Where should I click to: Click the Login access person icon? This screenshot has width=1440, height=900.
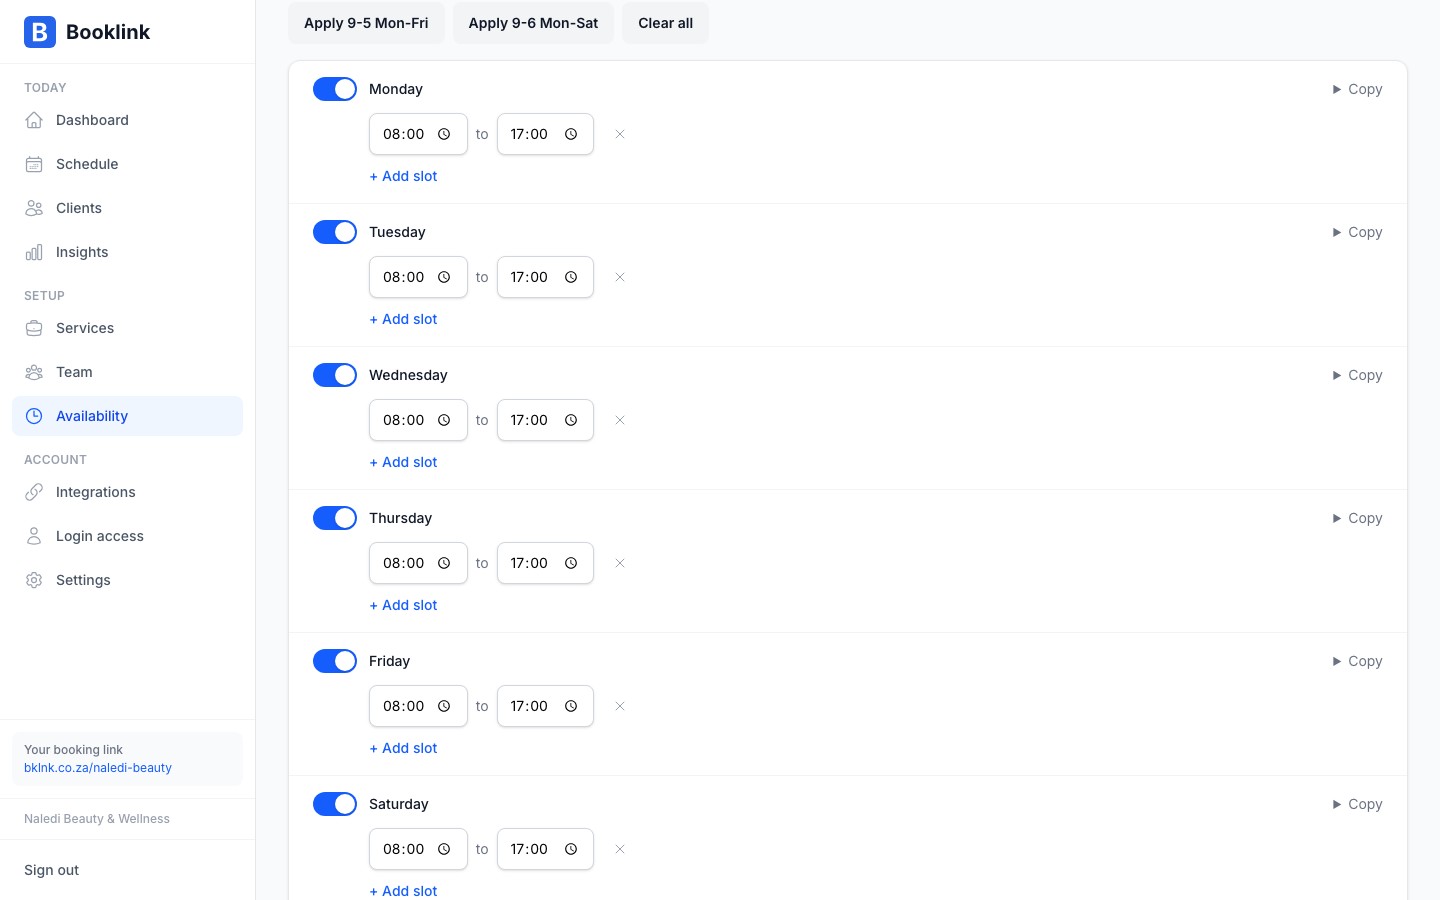(x=34, y=536)
